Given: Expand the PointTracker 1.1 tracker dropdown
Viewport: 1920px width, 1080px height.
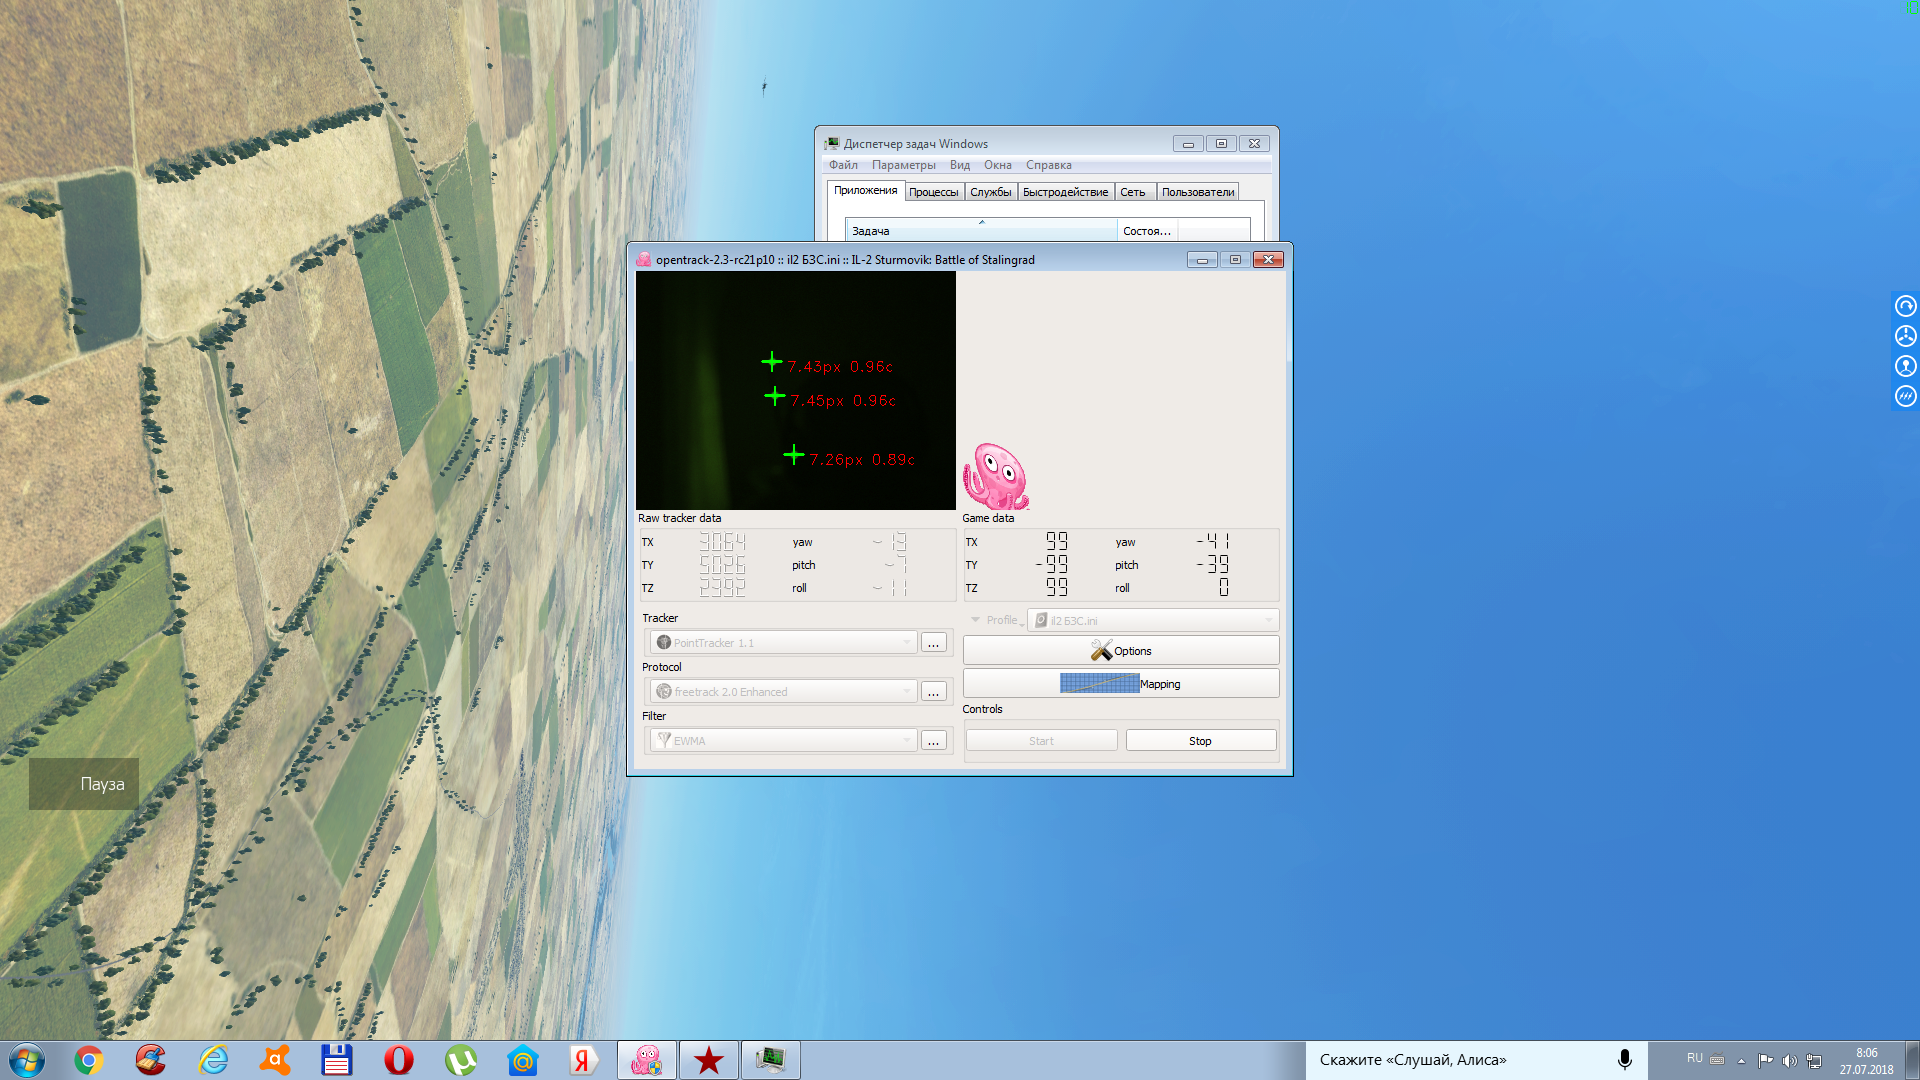Looking at the screenshot, I should tap(783, 643).
